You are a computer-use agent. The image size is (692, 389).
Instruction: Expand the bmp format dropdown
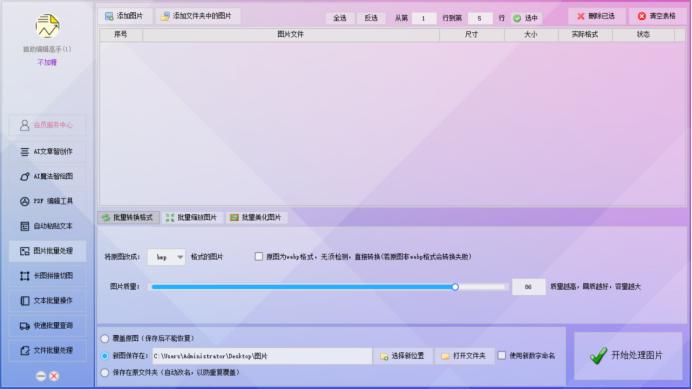tap(166, 257)
